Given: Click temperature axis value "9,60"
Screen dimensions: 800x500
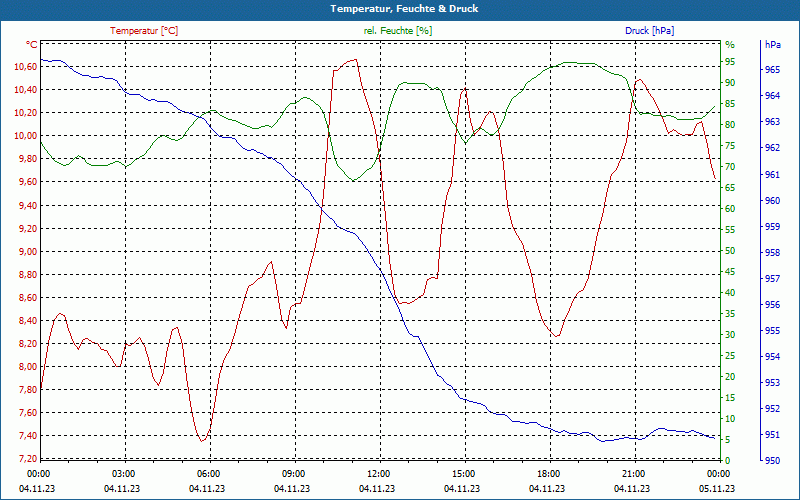Looking at the screenshot, I should [x=28, y=182].
